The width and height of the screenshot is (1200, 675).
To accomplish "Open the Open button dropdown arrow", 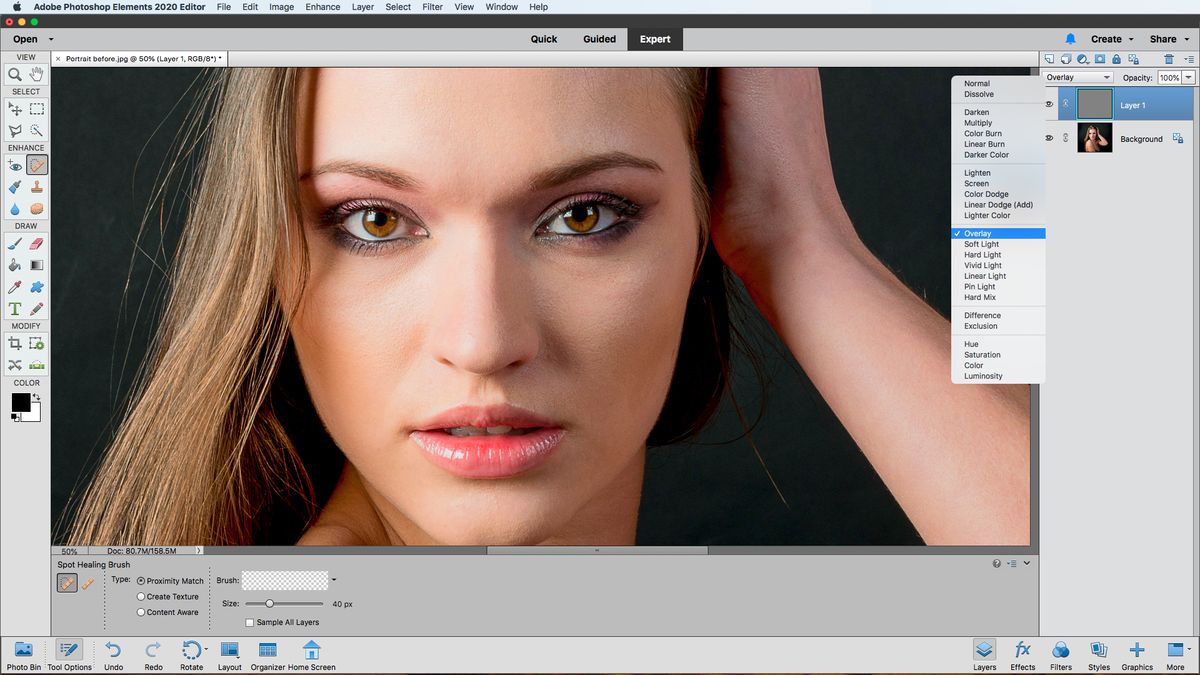I will [x=51, y=39].
